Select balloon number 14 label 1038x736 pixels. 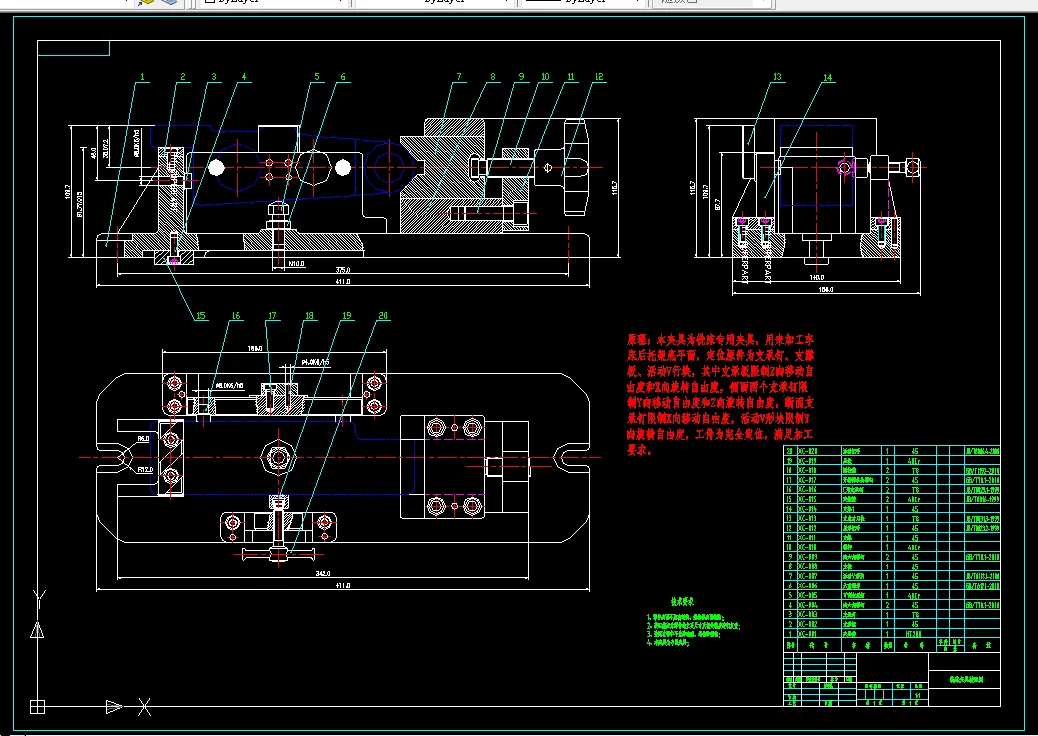(827, 78)
